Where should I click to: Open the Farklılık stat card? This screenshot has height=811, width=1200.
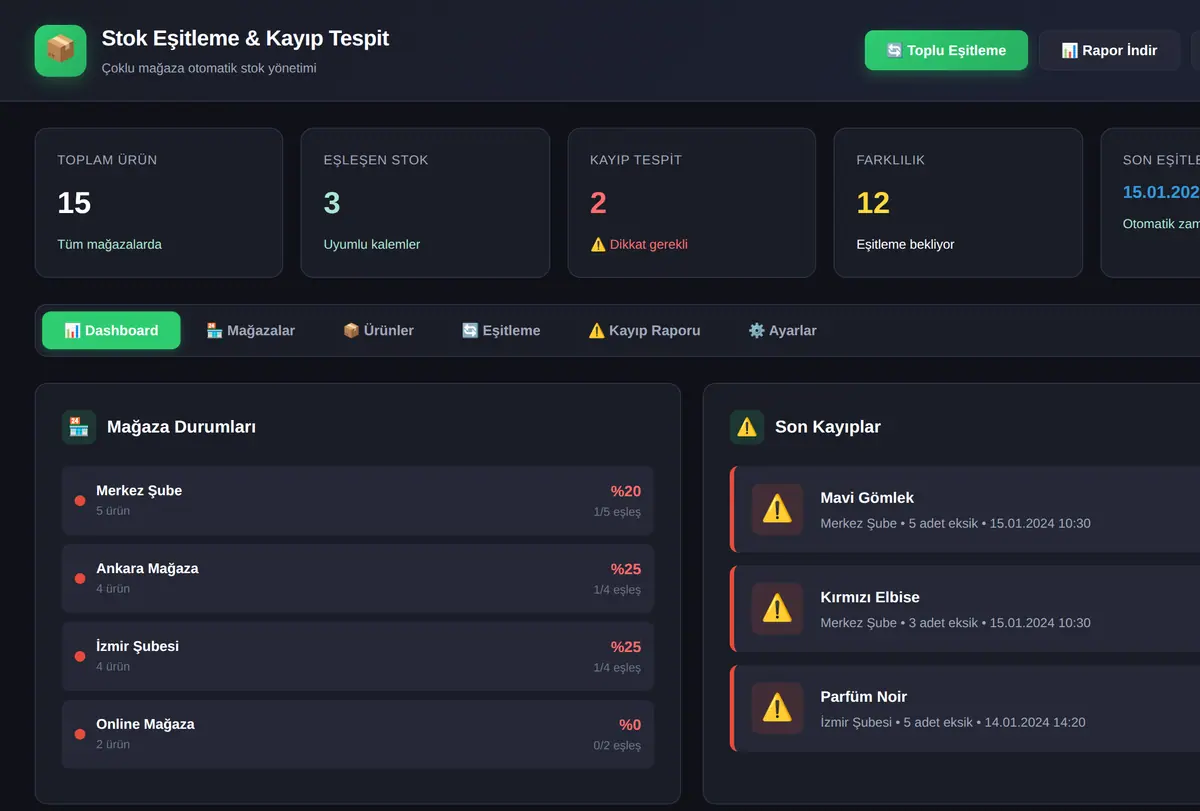(958, 202)
